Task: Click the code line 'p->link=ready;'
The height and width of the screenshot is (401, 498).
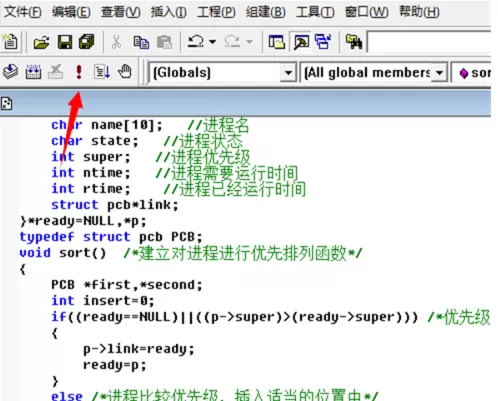Action: [x=138, y=349]
